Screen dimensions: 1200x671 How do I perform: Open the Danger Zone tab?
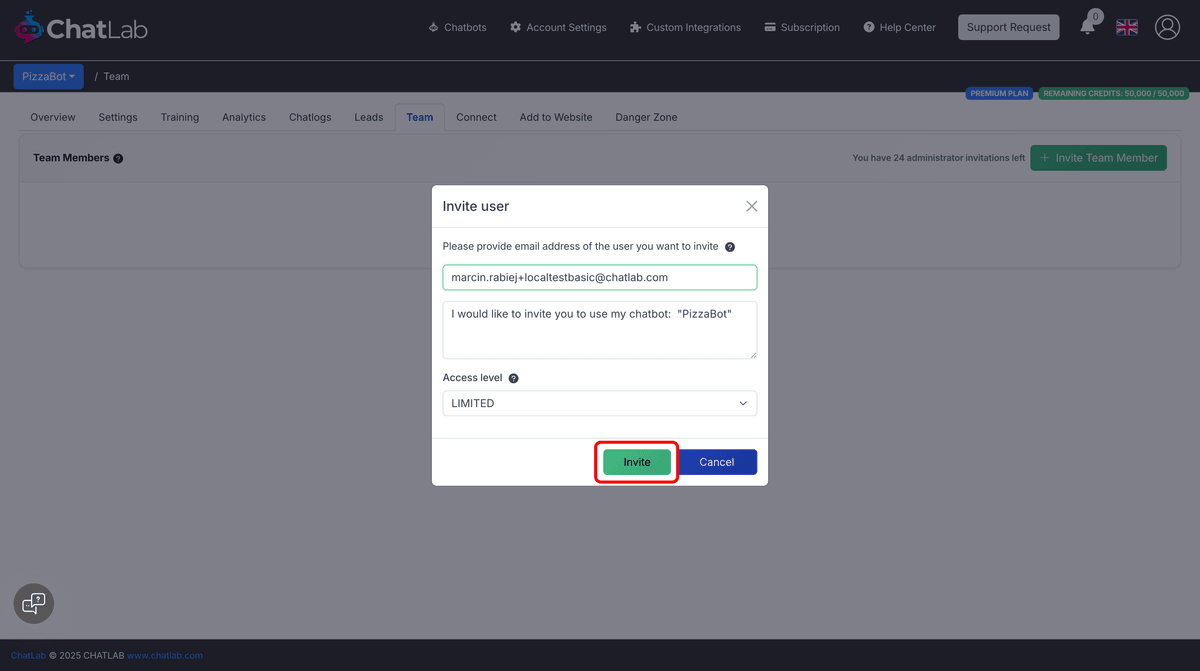645,117
